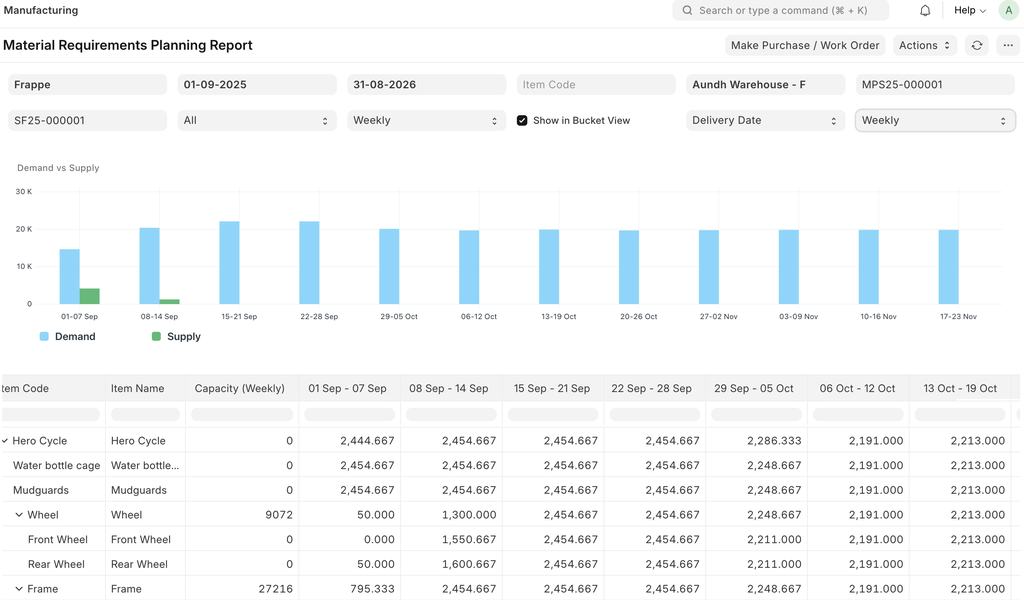The image size is (1024, 600).
Task: Open the All filter dropdown
Action: click(256, 120)
